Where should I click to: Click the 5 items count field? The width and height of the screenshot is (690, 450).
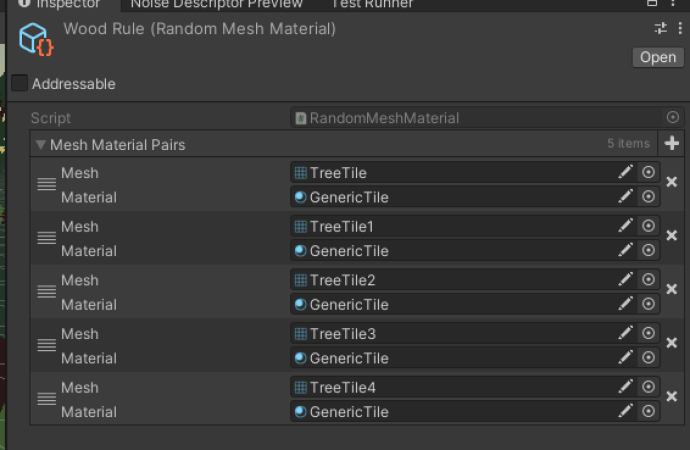coord(628,143)
